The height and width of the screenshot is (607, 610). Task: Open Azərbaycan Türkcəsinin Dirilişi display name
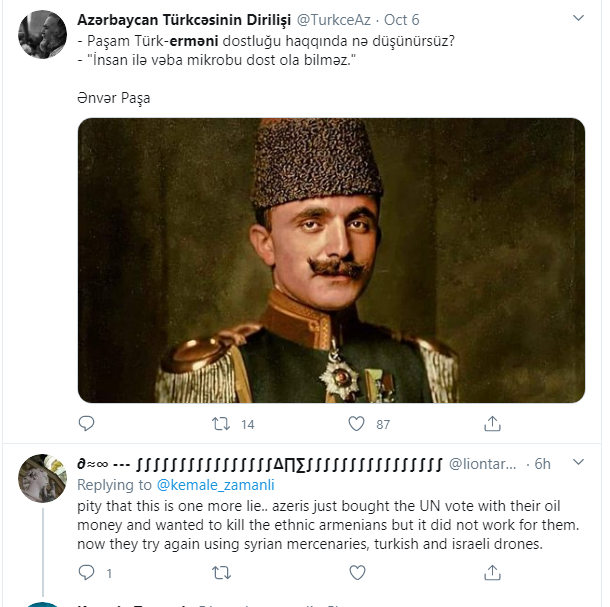point(184,20)
